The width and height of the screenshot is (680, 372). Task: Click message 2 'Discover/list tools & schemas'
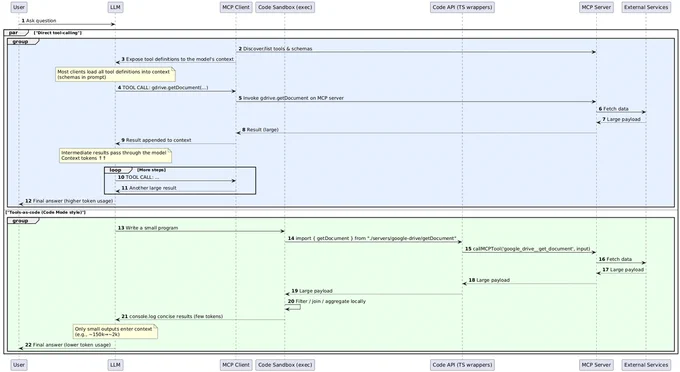coord(275,49)
